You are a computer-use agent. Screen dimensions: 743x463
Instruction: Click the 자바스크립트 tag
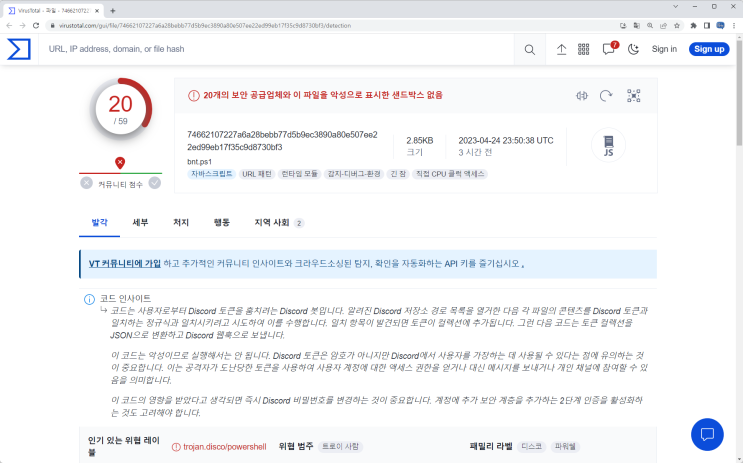click(x=211, y=174)
